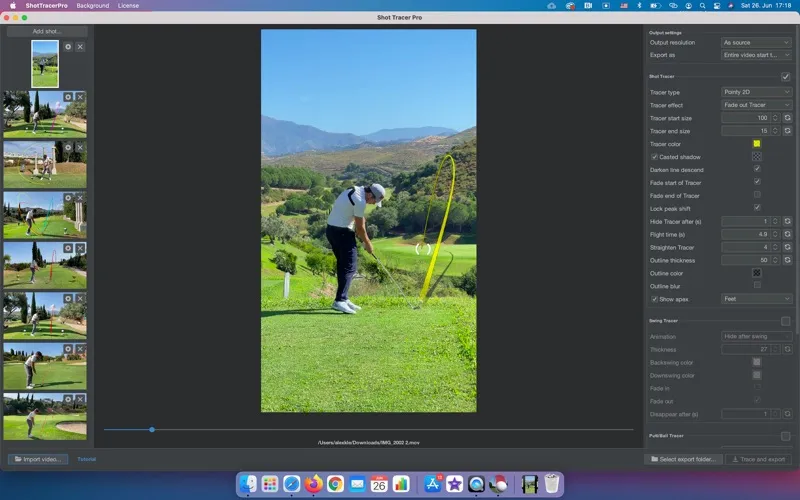Open the Apple menu
Image resolution: width=800 pixels, height=500 pixels.
coord(13,6)
